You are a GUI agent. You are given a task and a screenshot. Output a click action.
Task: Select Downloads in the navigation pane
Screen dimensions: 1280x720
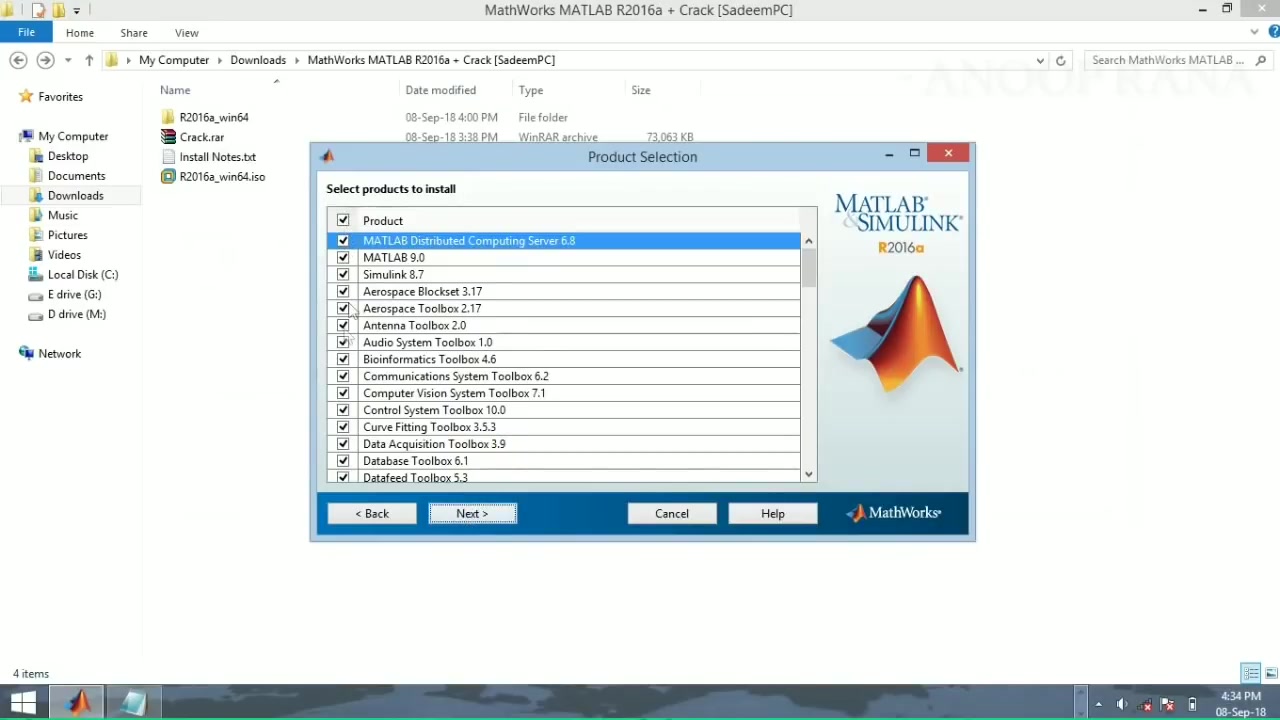click(x=75, y=196)
